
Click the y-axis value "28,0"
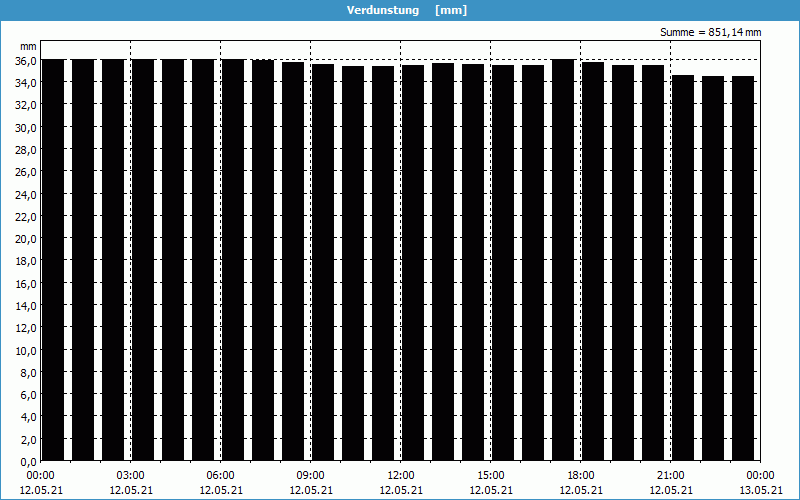(x=26, y=149)
